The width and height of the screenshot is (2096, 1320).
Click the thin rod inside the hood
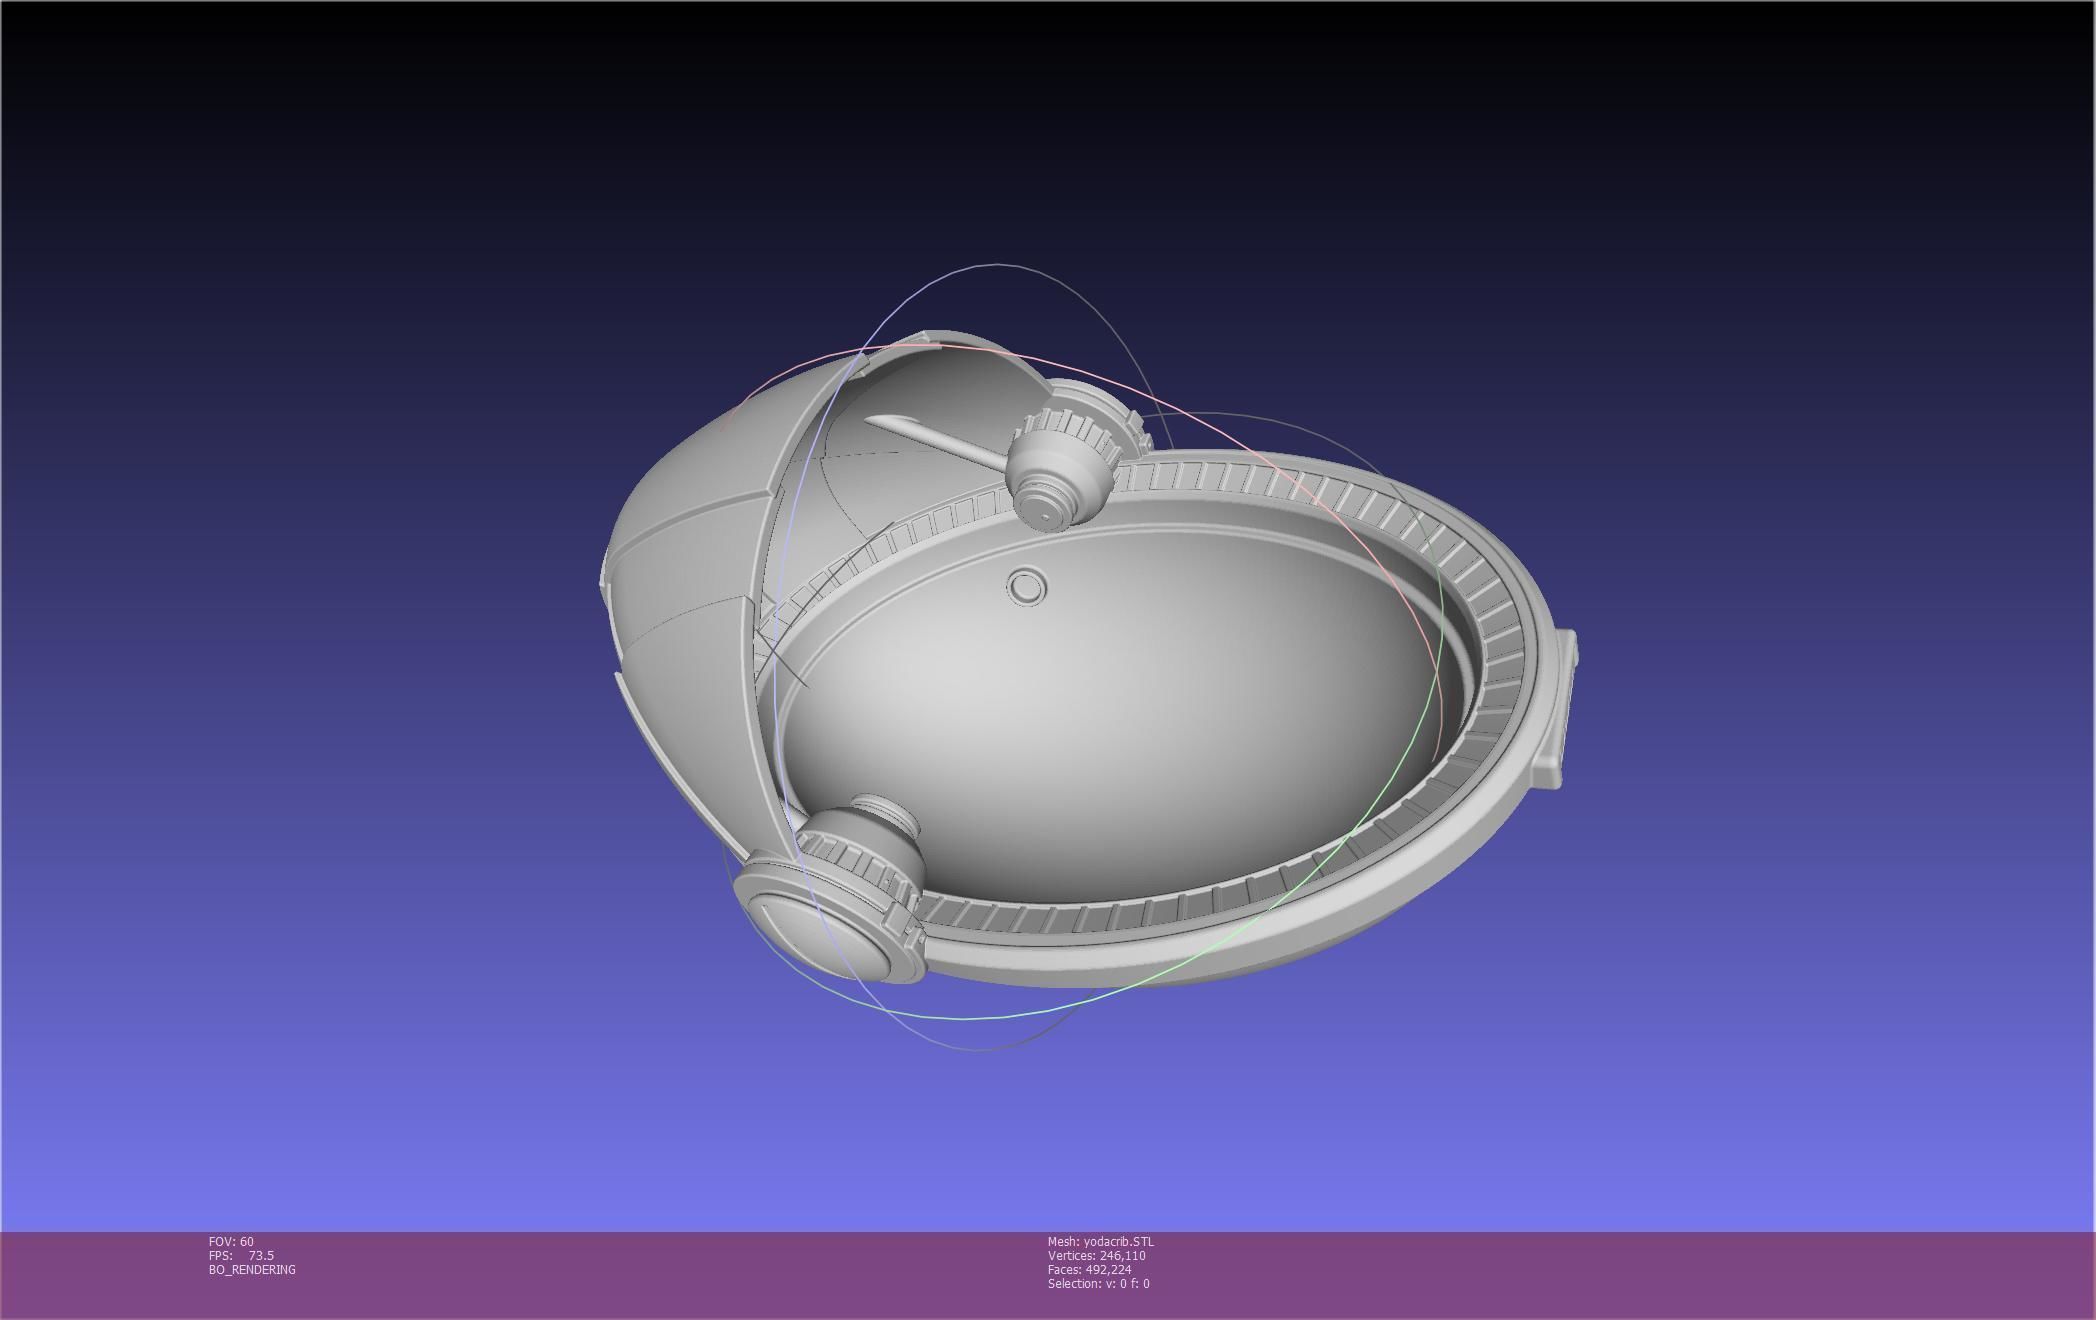930,437
